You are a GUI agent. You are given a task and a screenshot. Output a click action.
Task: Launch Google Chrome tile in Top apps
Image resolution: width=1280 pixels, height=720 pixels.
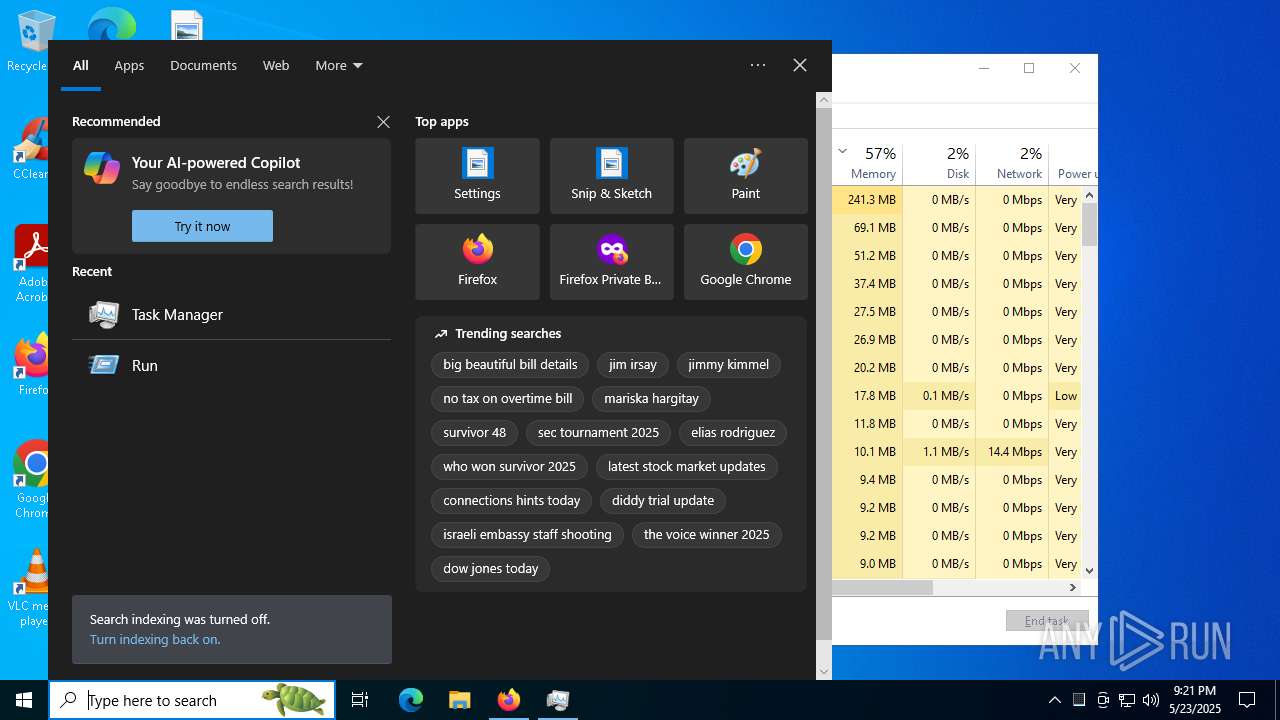(745, 262)
